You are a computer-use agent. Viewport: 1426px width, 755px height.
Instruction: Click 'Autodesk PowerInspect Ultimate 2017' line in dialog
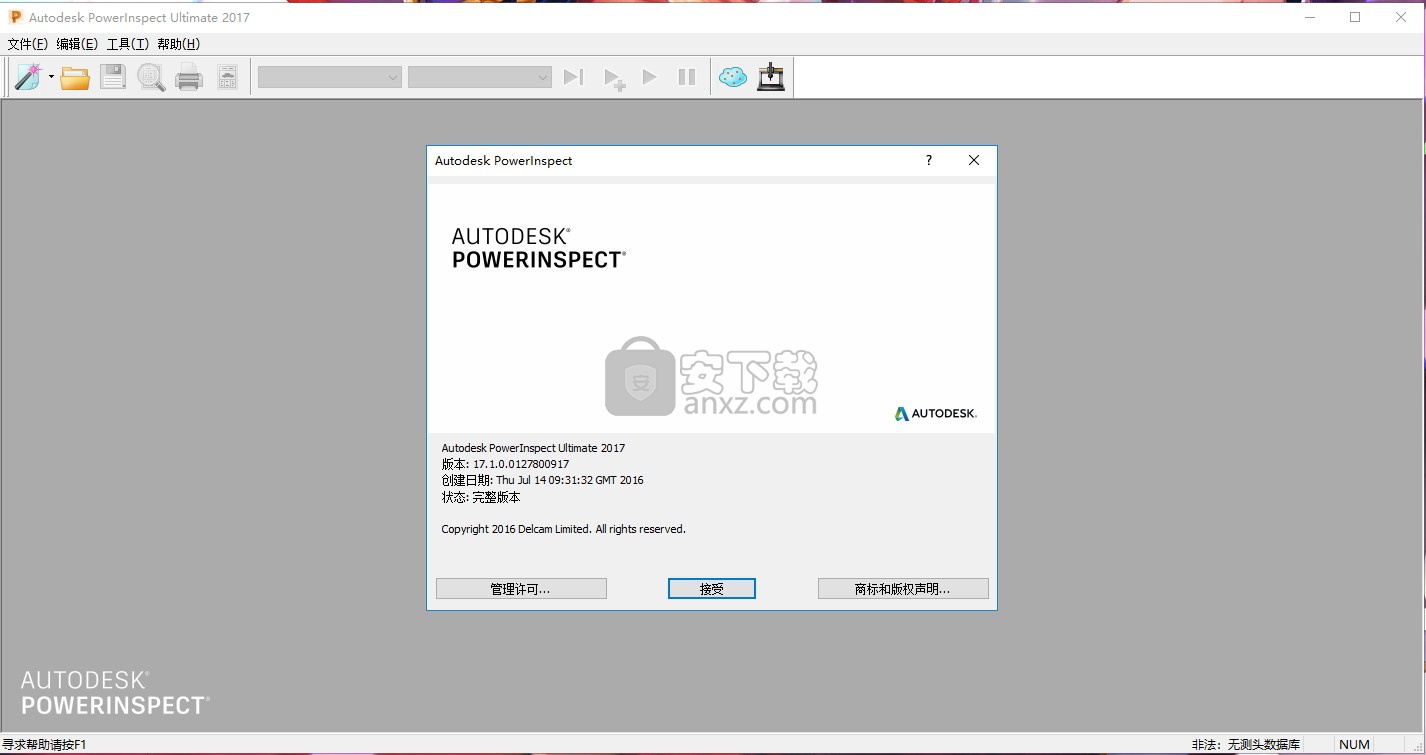pyautogui.click(x=533, y=448)
